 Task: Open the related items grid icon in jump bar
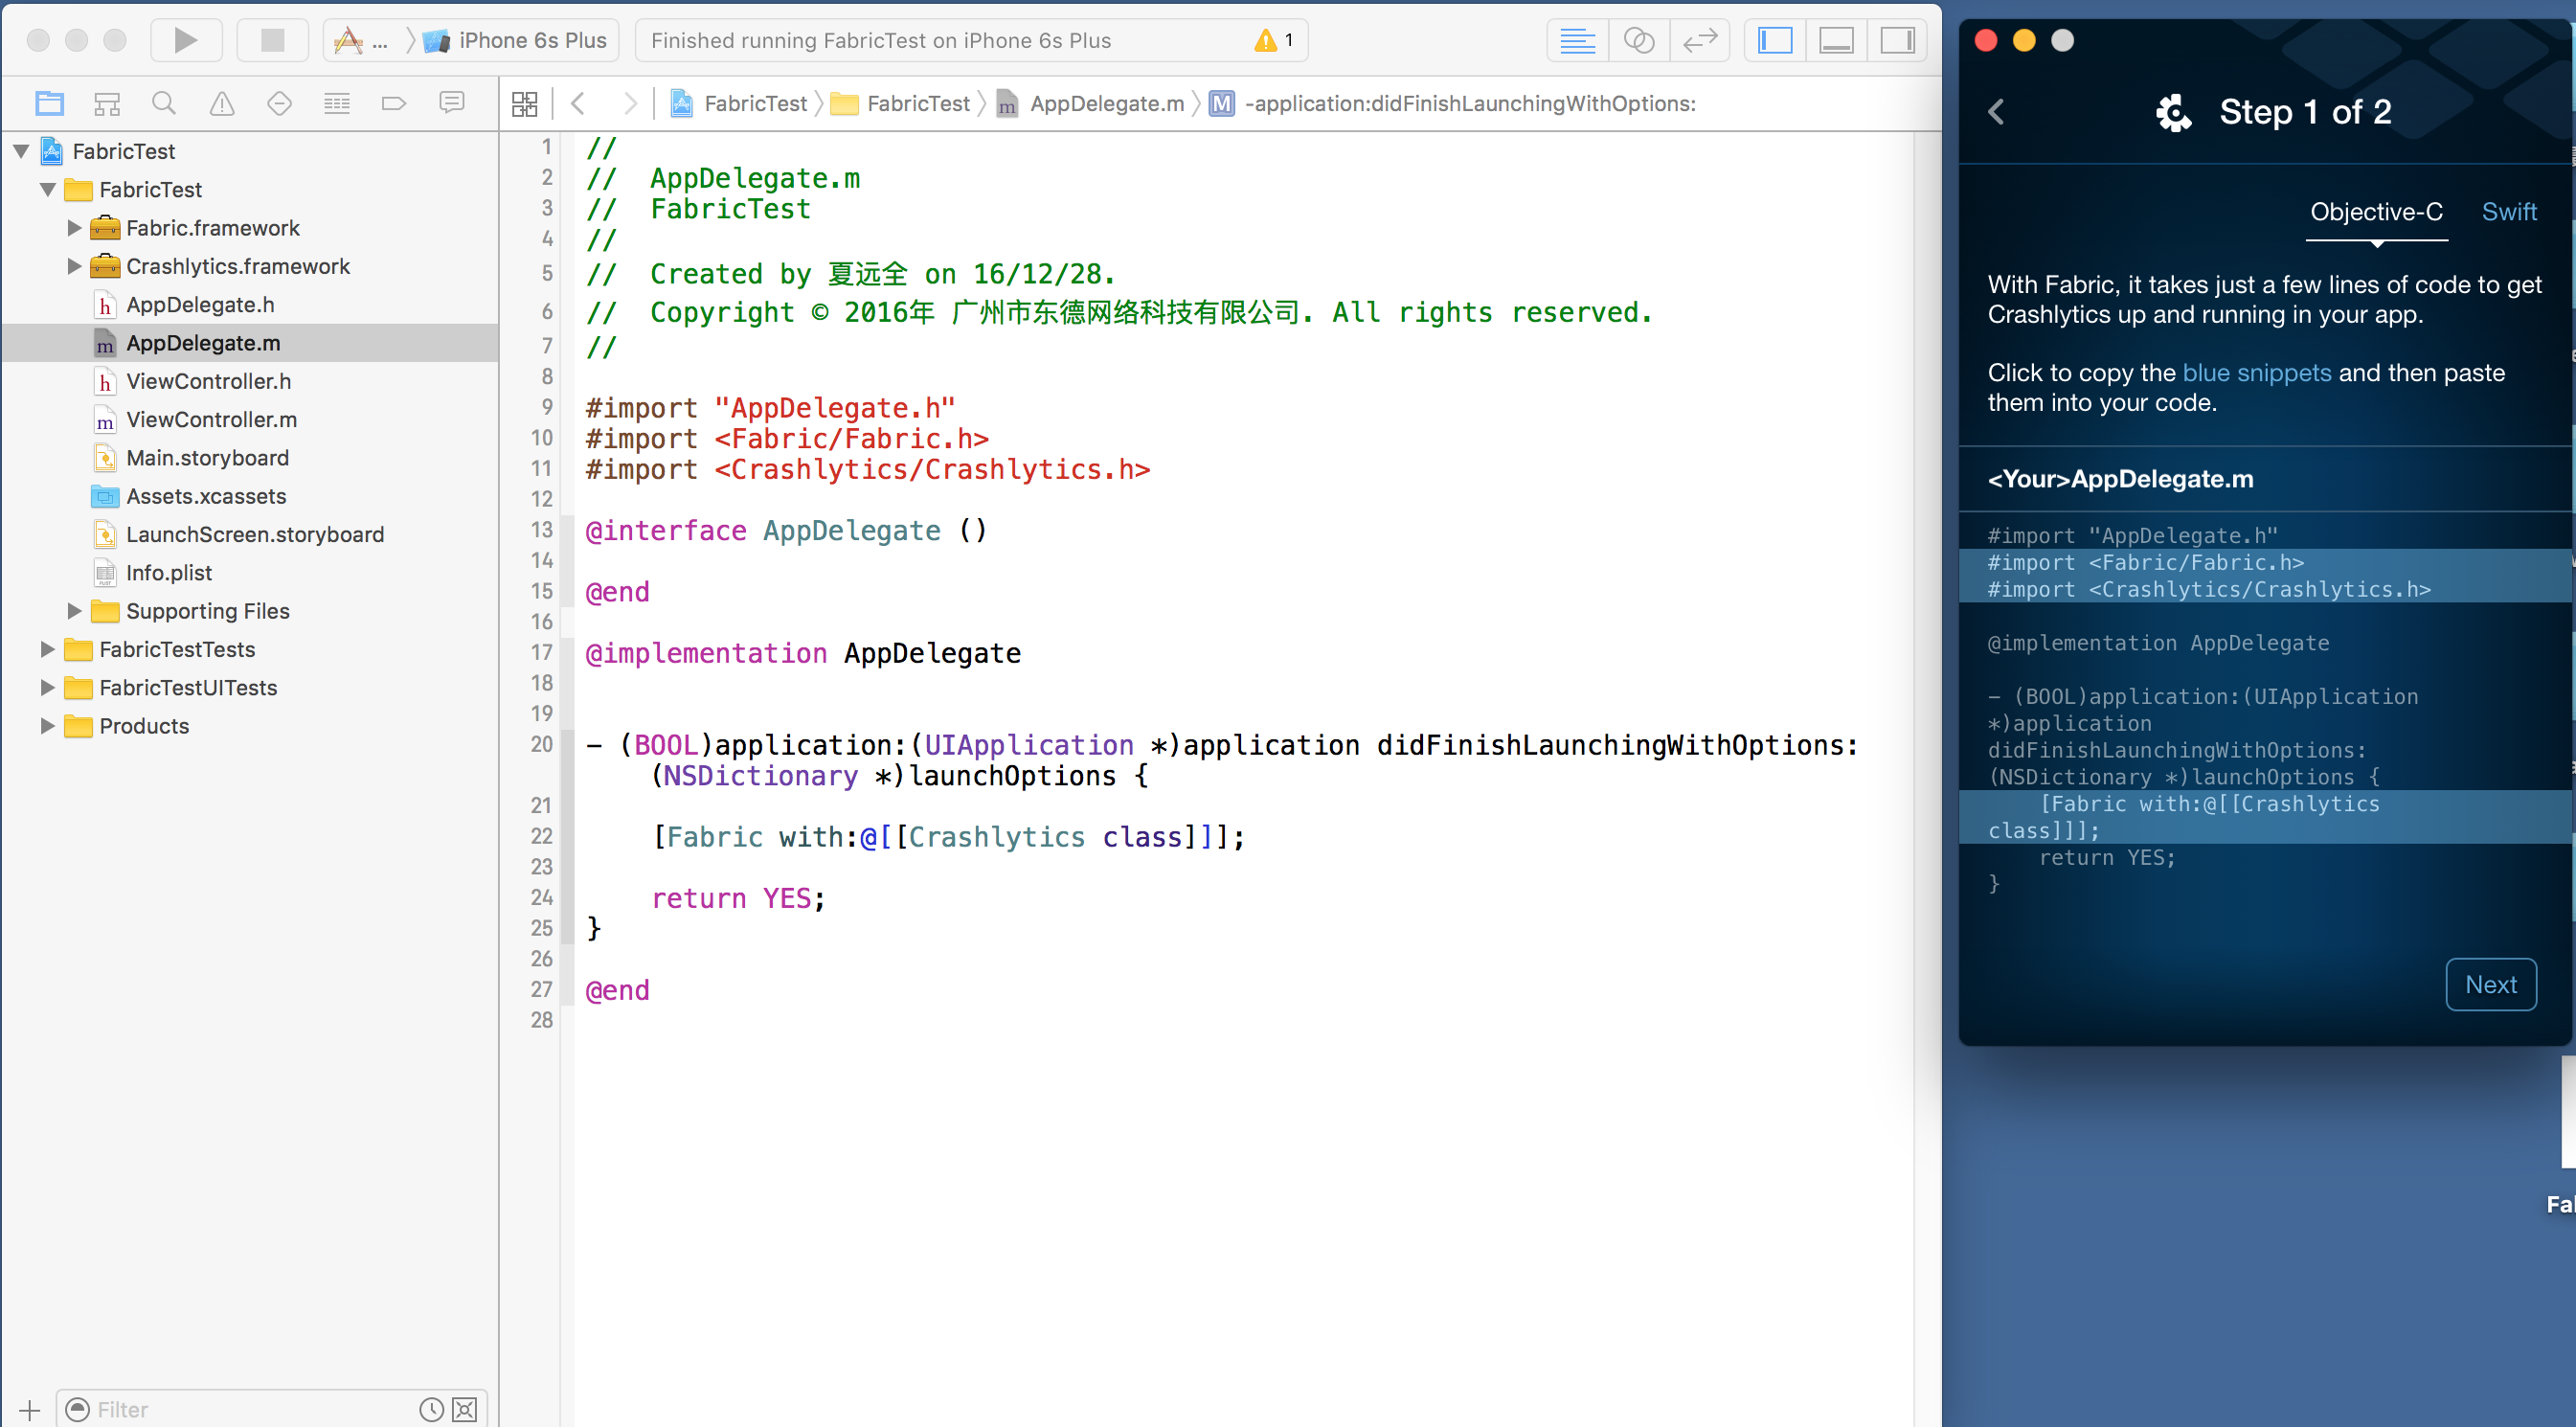(524, 103)
